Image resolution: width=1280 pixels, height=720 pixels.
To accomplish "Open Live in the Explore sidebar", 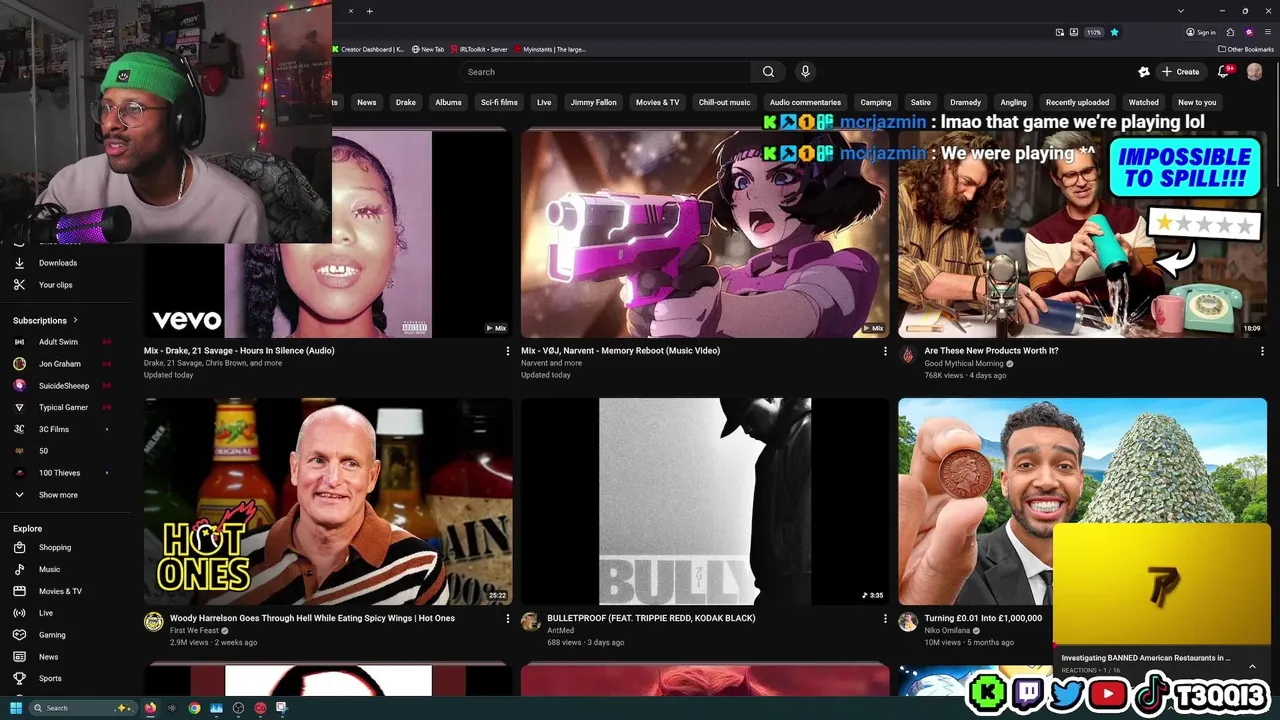I will coord(46,613).
